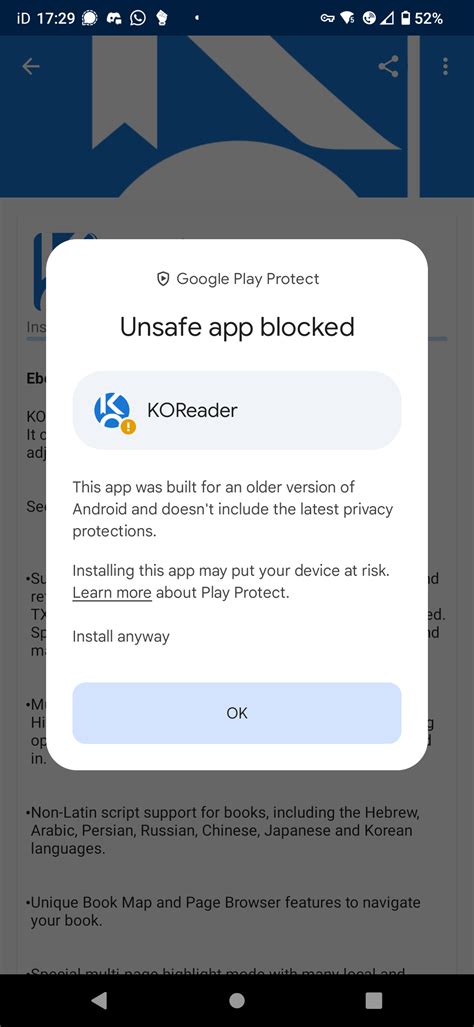
Task: Tap the Wi-Fi status icon
Action: [x=348, y=18]
